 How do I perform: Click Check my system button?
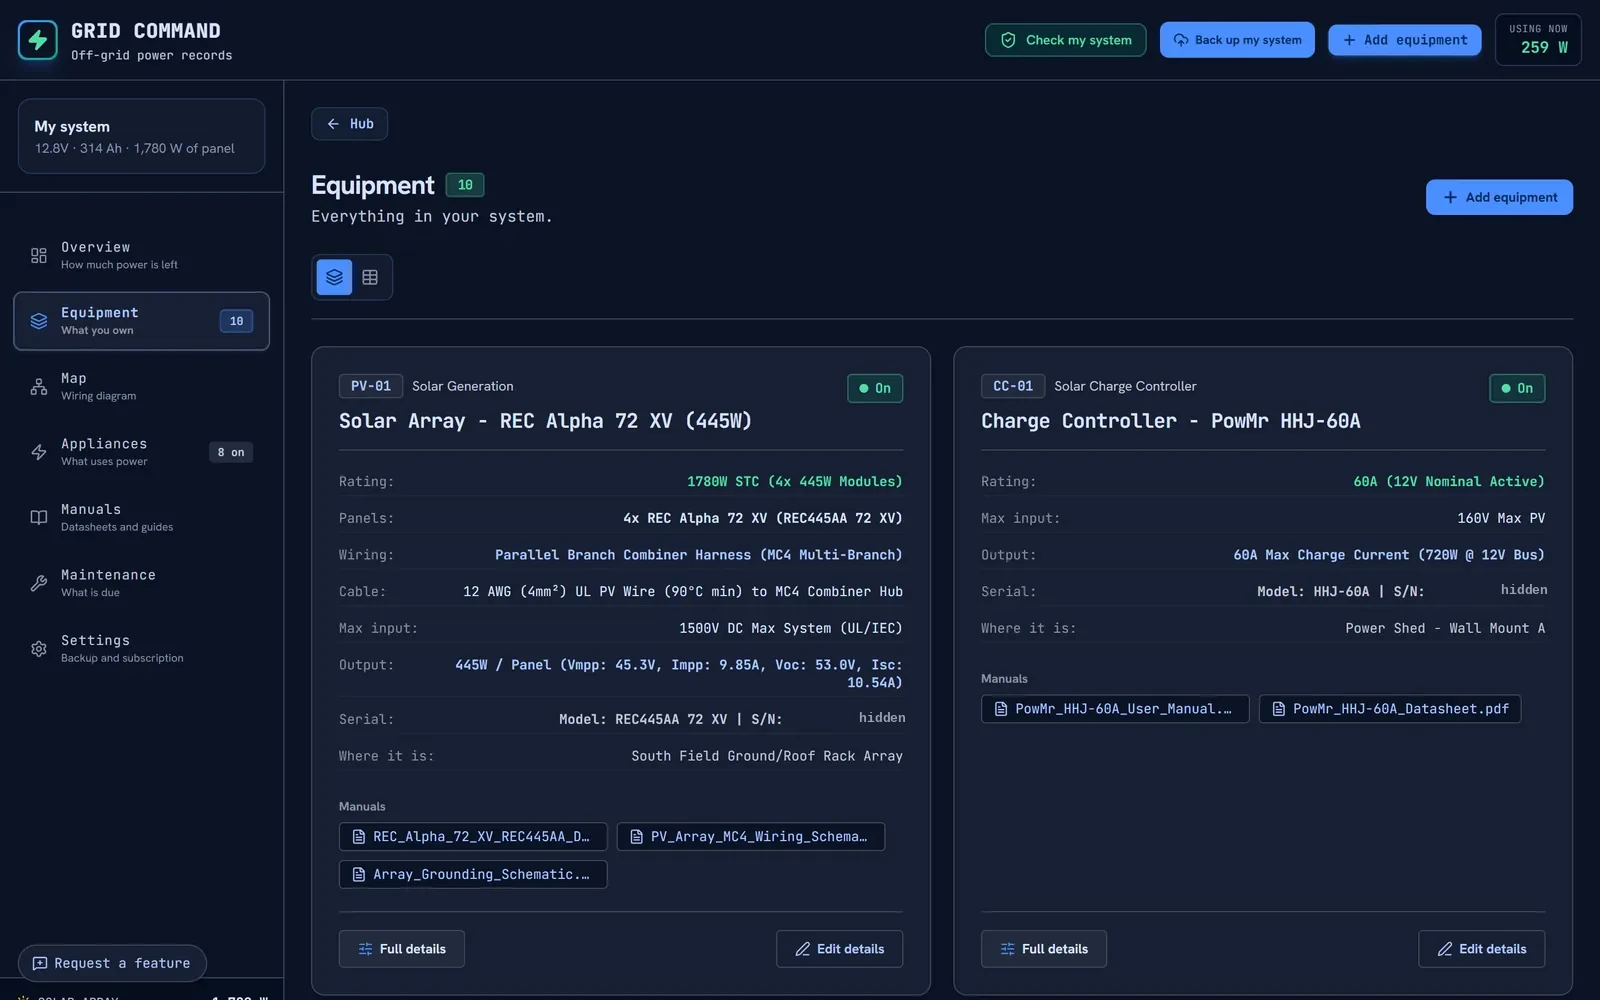pyautogui.click(x=1065, y=40)
